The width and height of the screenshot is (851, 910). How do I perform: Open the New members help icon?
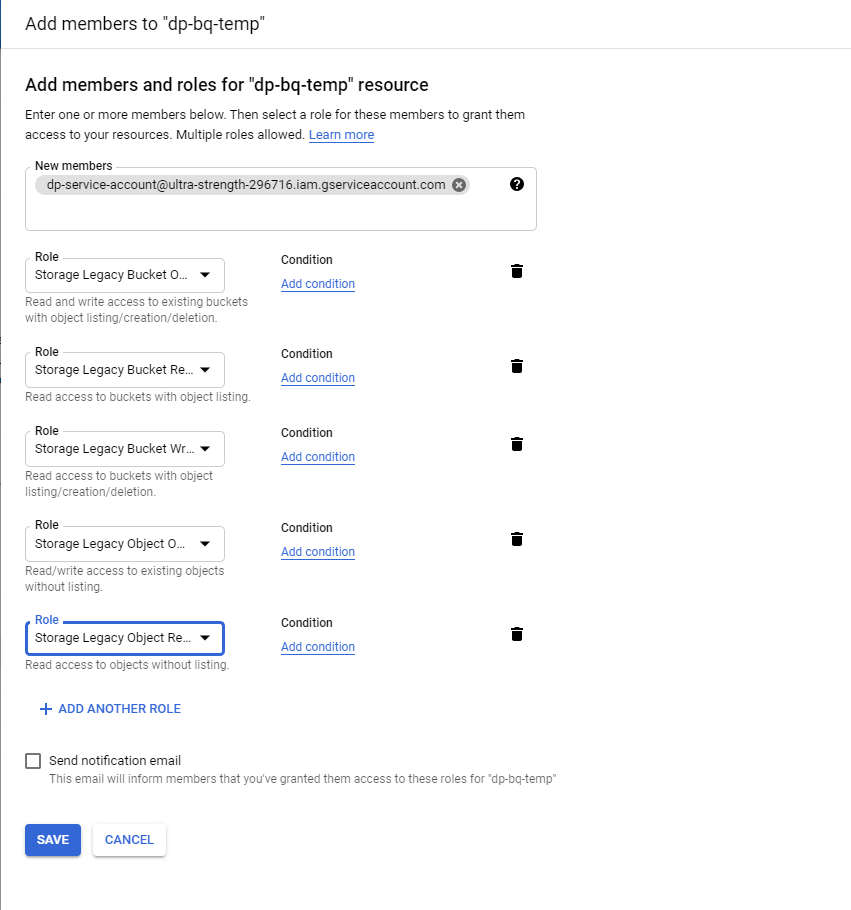(x=517, y=185)
